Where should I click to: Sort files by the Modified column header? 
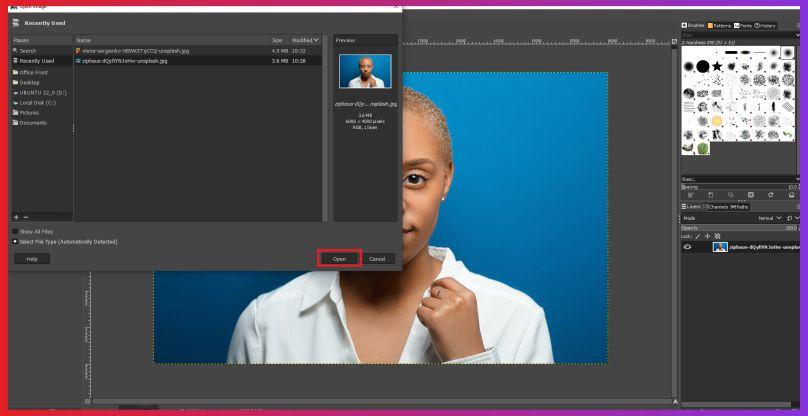pos(304,40)
